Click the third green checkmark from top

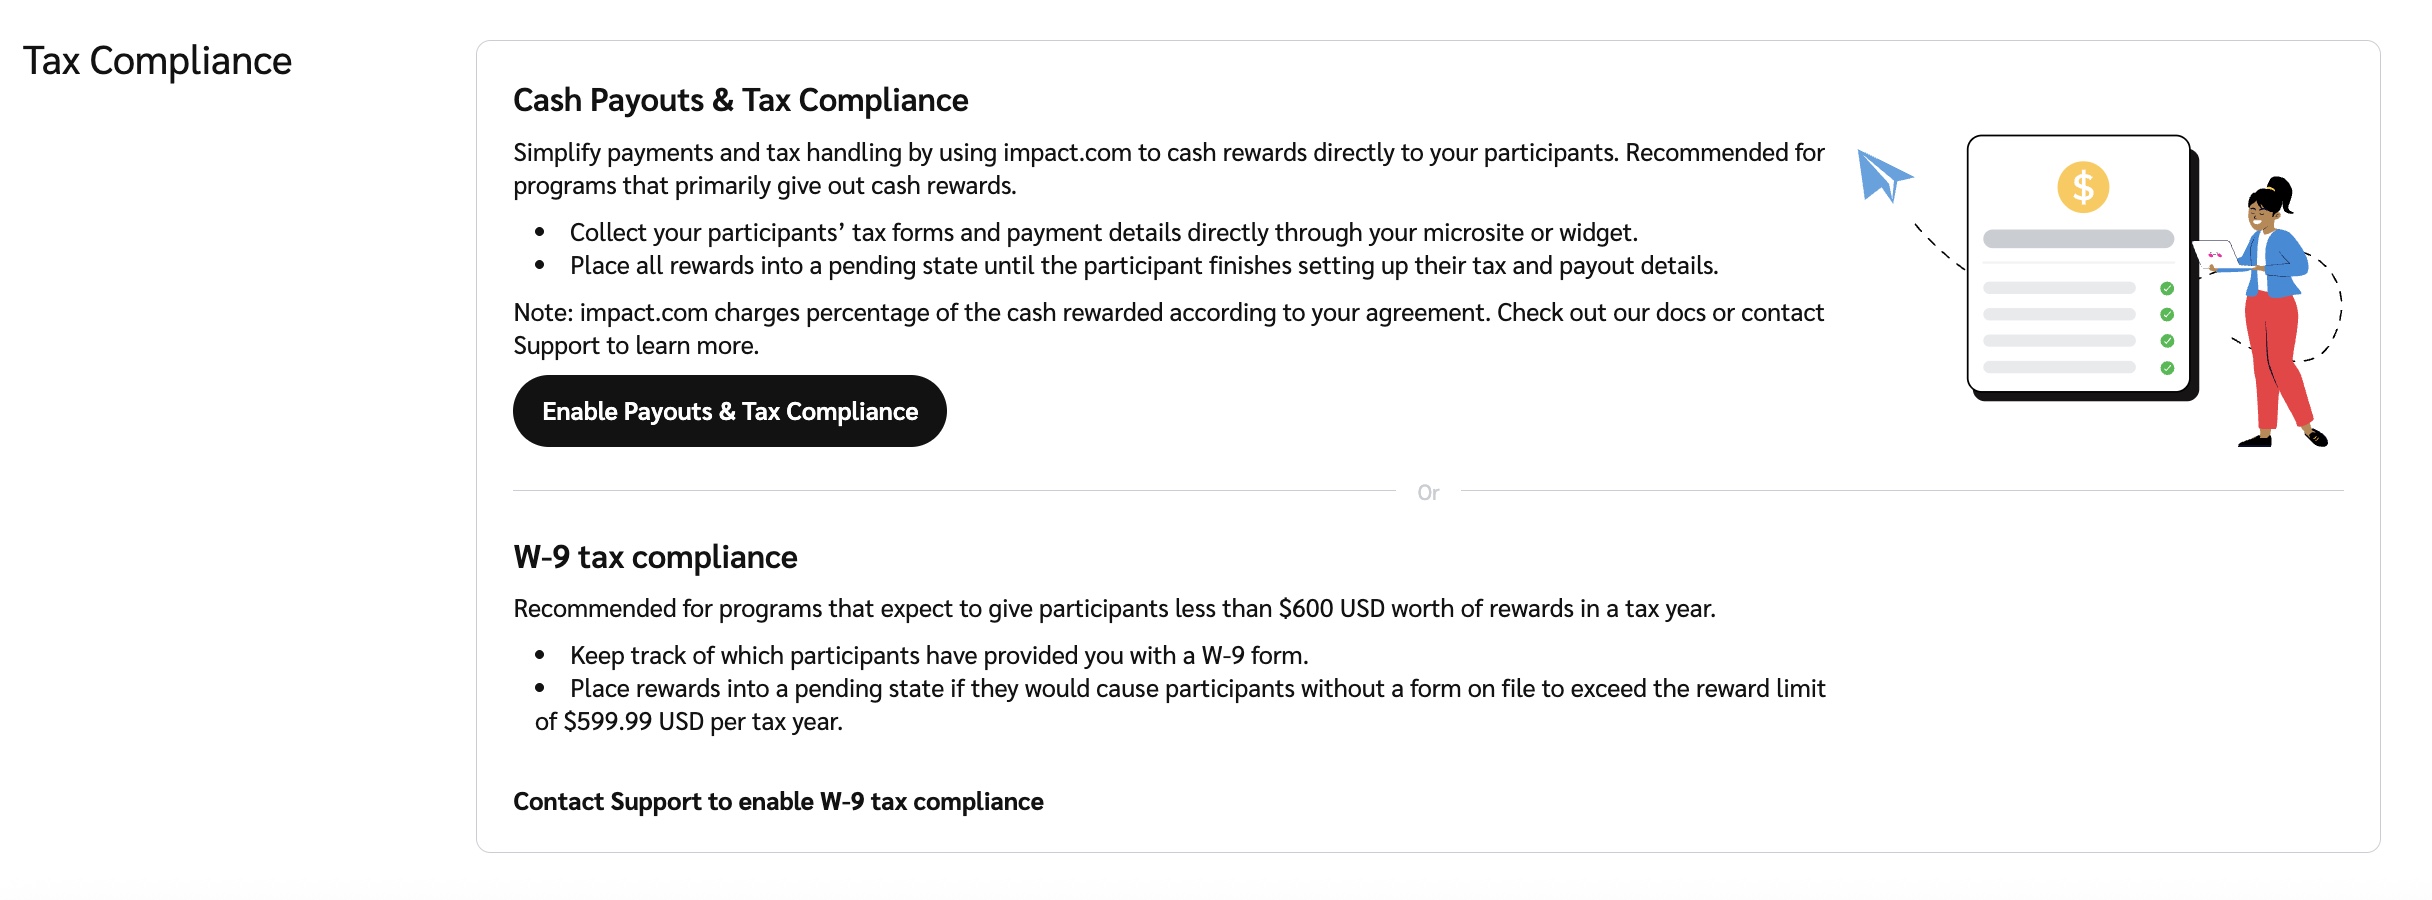[2166, 341]
